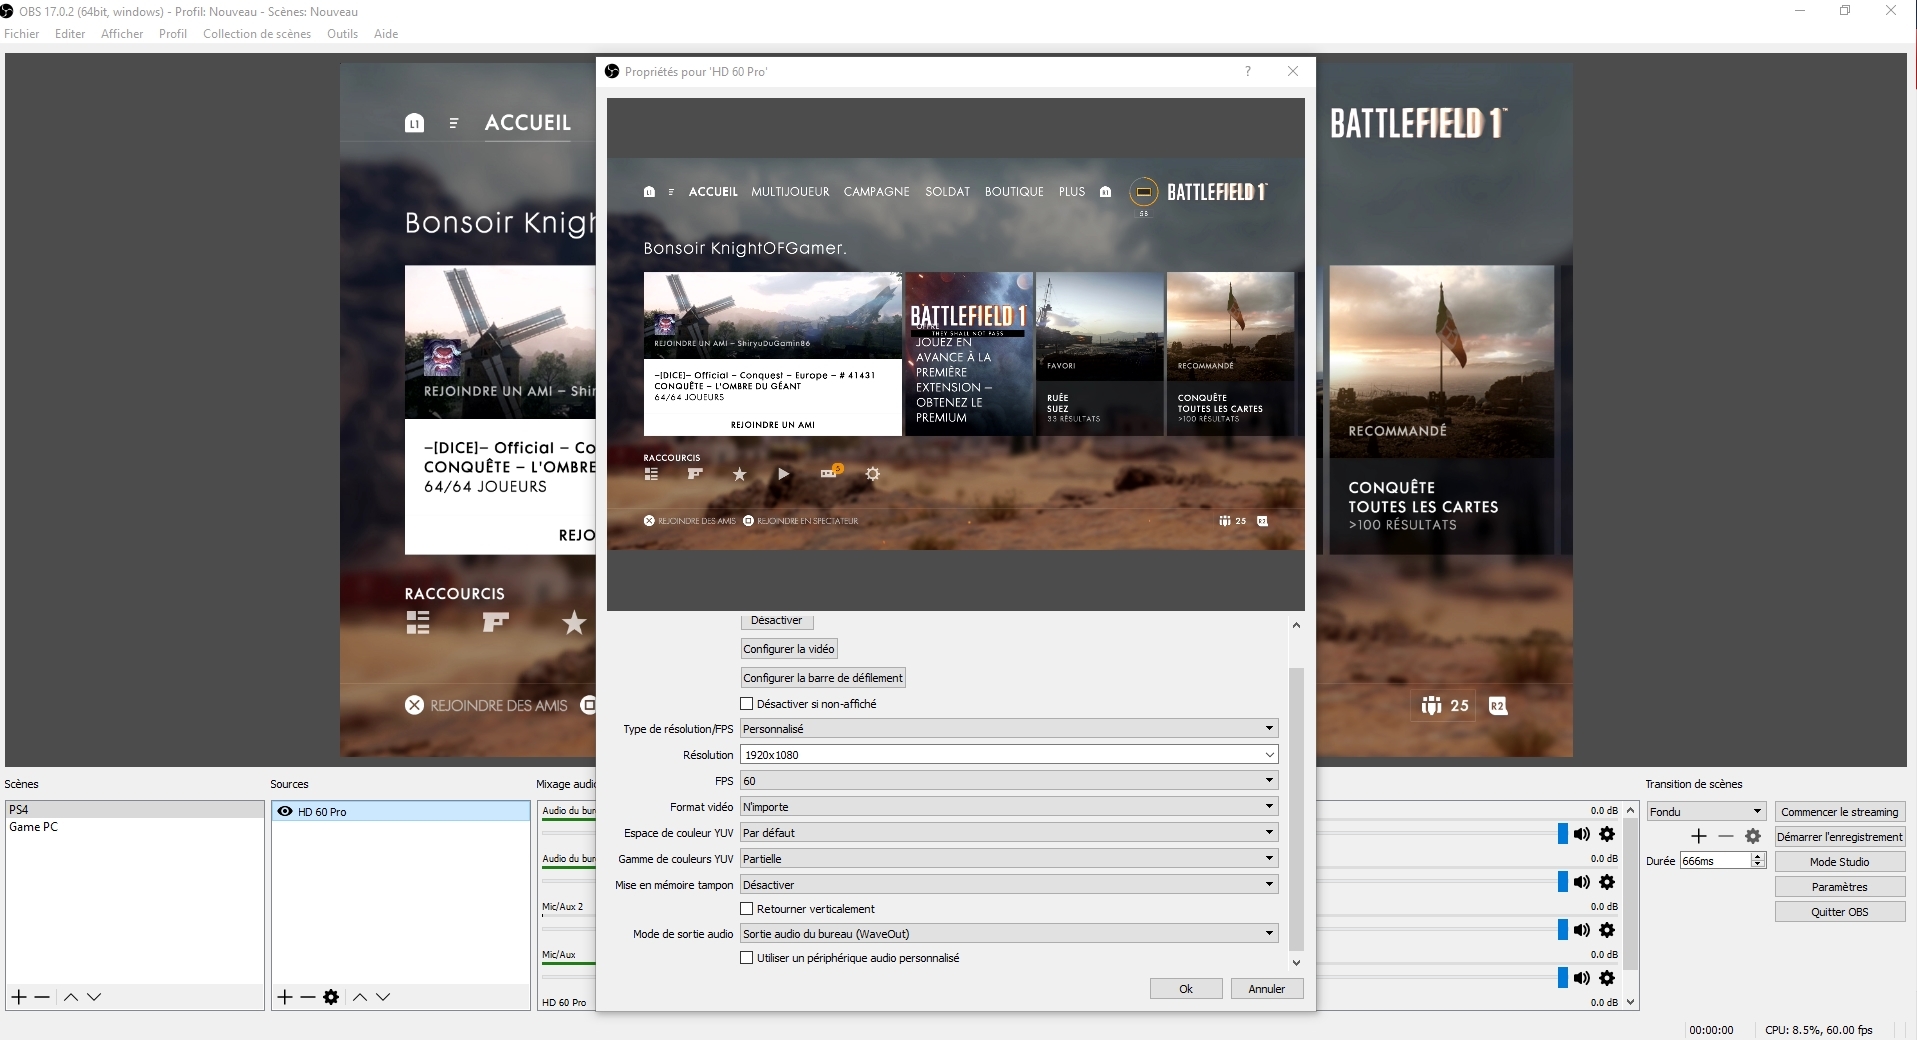1917x1040 pixels.
Task: Click the Mic/Aux volume slider handle
Action: (x=1563, y=978)
